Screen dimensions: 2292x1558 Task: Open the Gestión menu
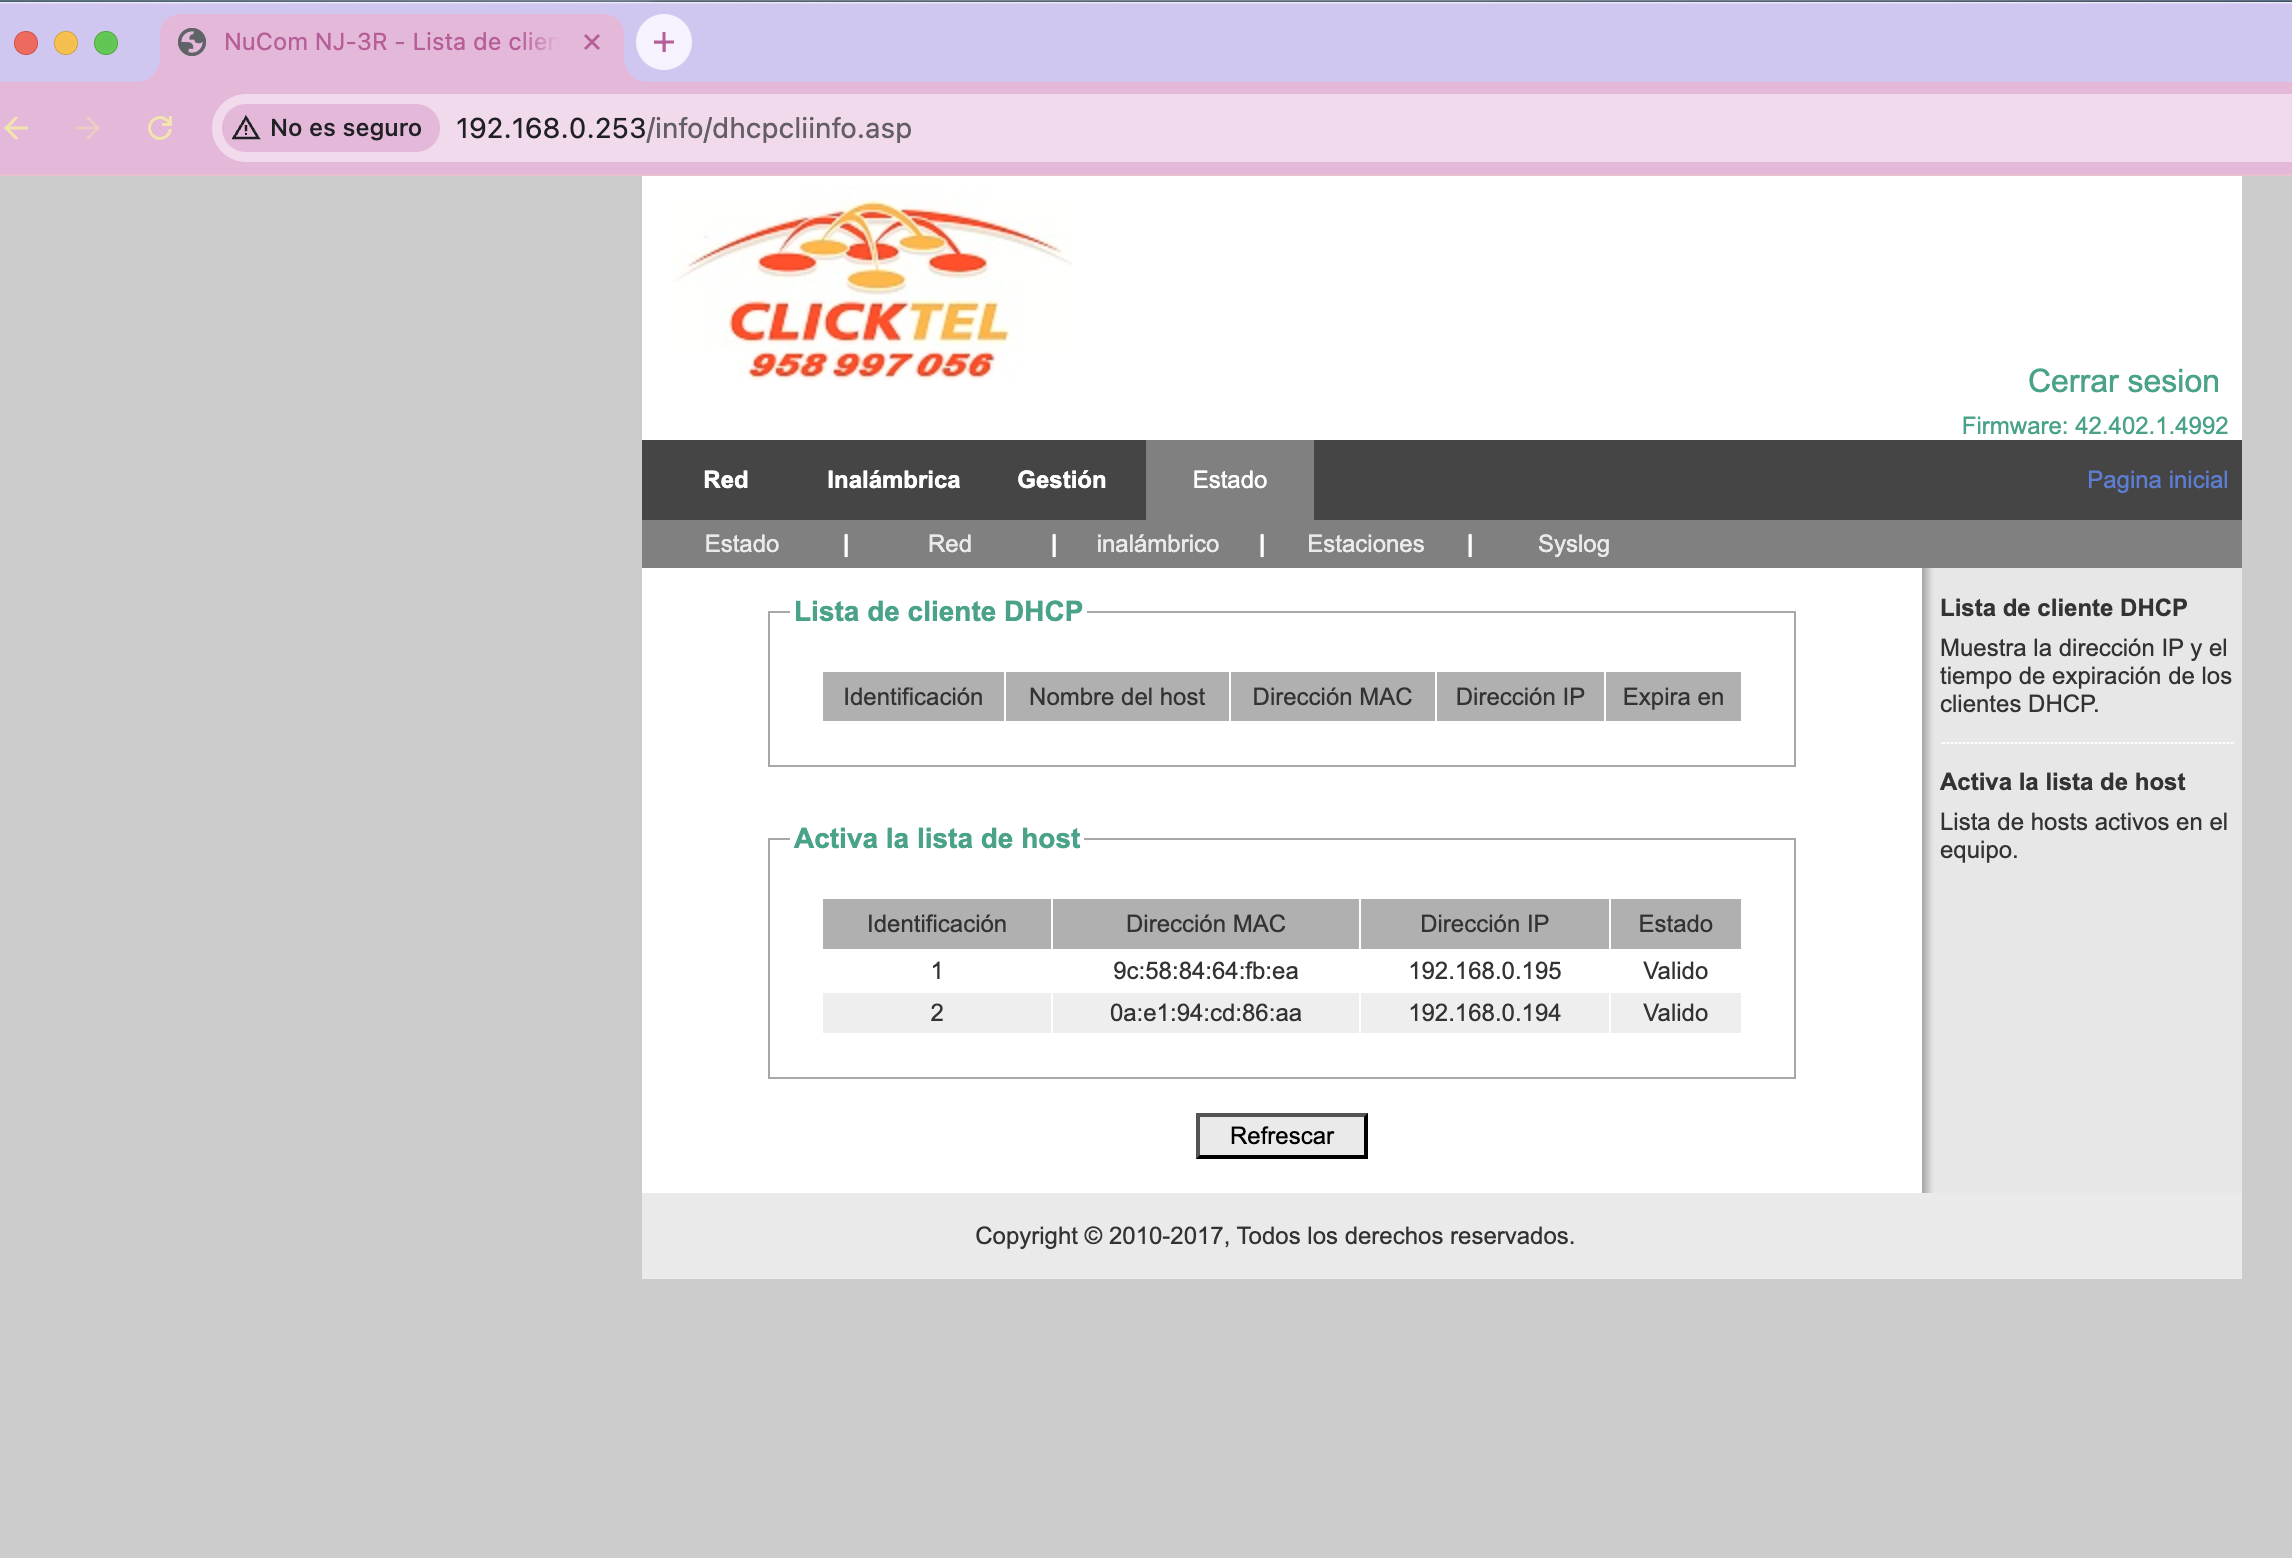[x=1061, y=480]
